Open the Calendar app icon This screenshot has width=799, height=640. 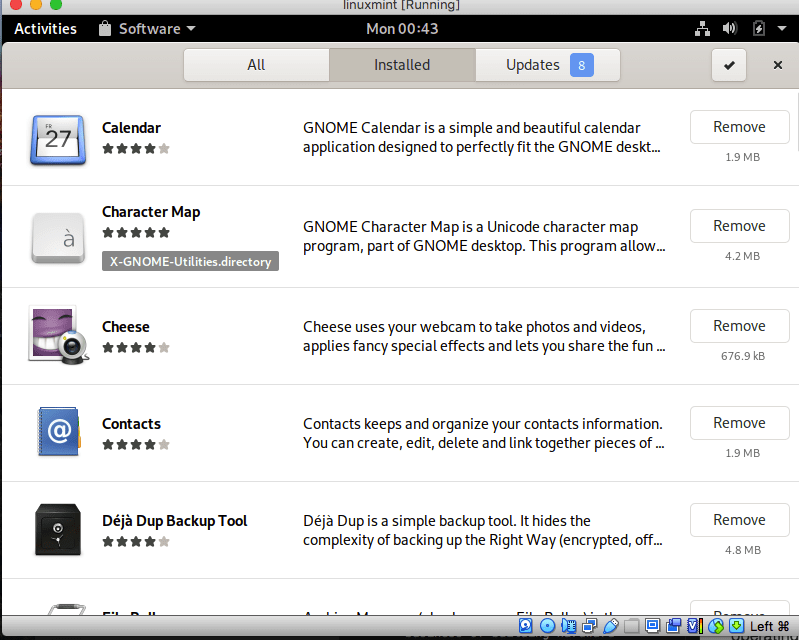click(58, 140)
